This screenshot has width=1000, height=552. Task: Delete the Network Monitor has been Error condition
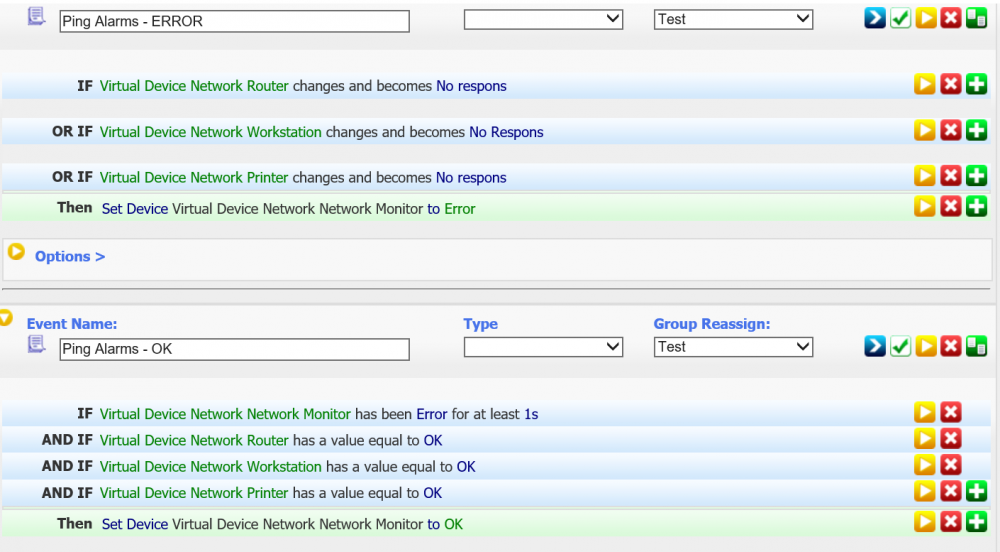tap(951, 413)
